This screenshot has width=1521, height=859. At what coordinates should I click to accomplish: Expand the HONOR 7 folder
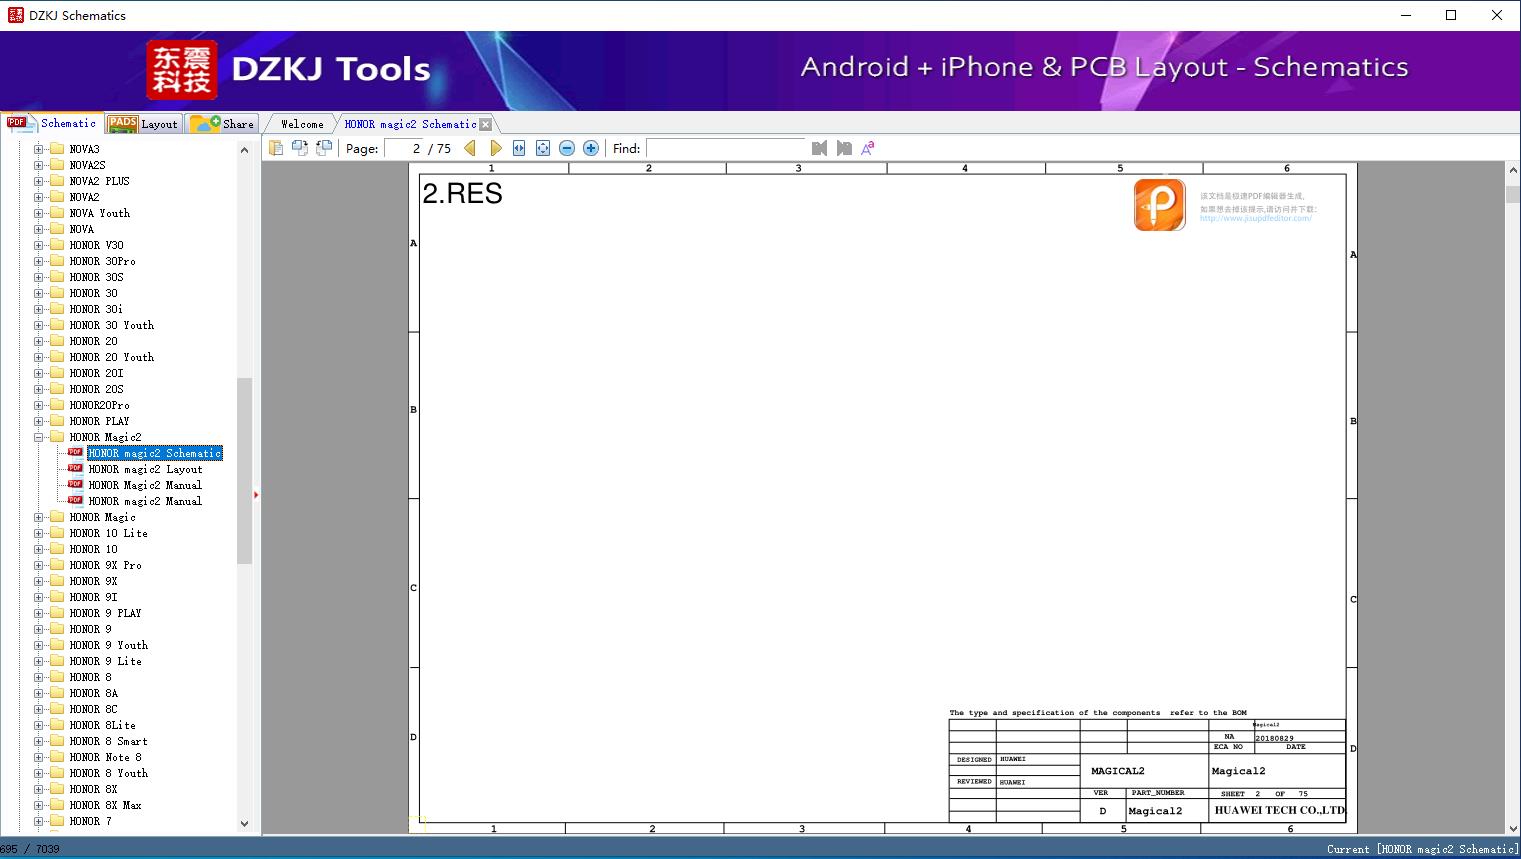[39, 821]
